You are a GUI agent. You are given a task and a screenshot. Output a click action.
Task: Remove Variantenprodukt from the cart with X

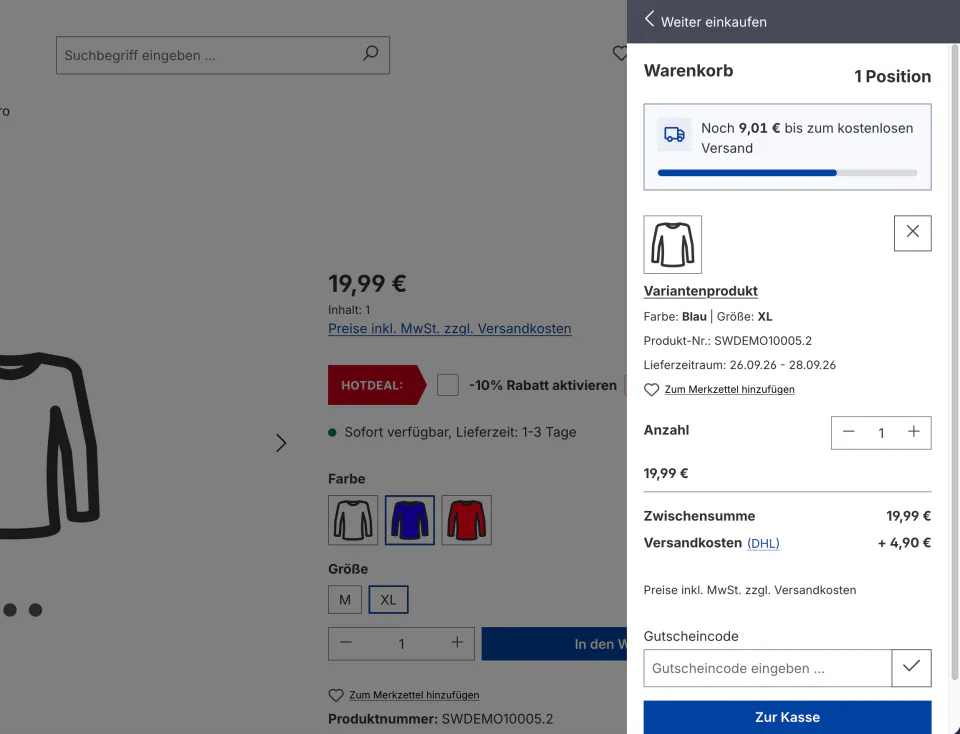(912, 233)
